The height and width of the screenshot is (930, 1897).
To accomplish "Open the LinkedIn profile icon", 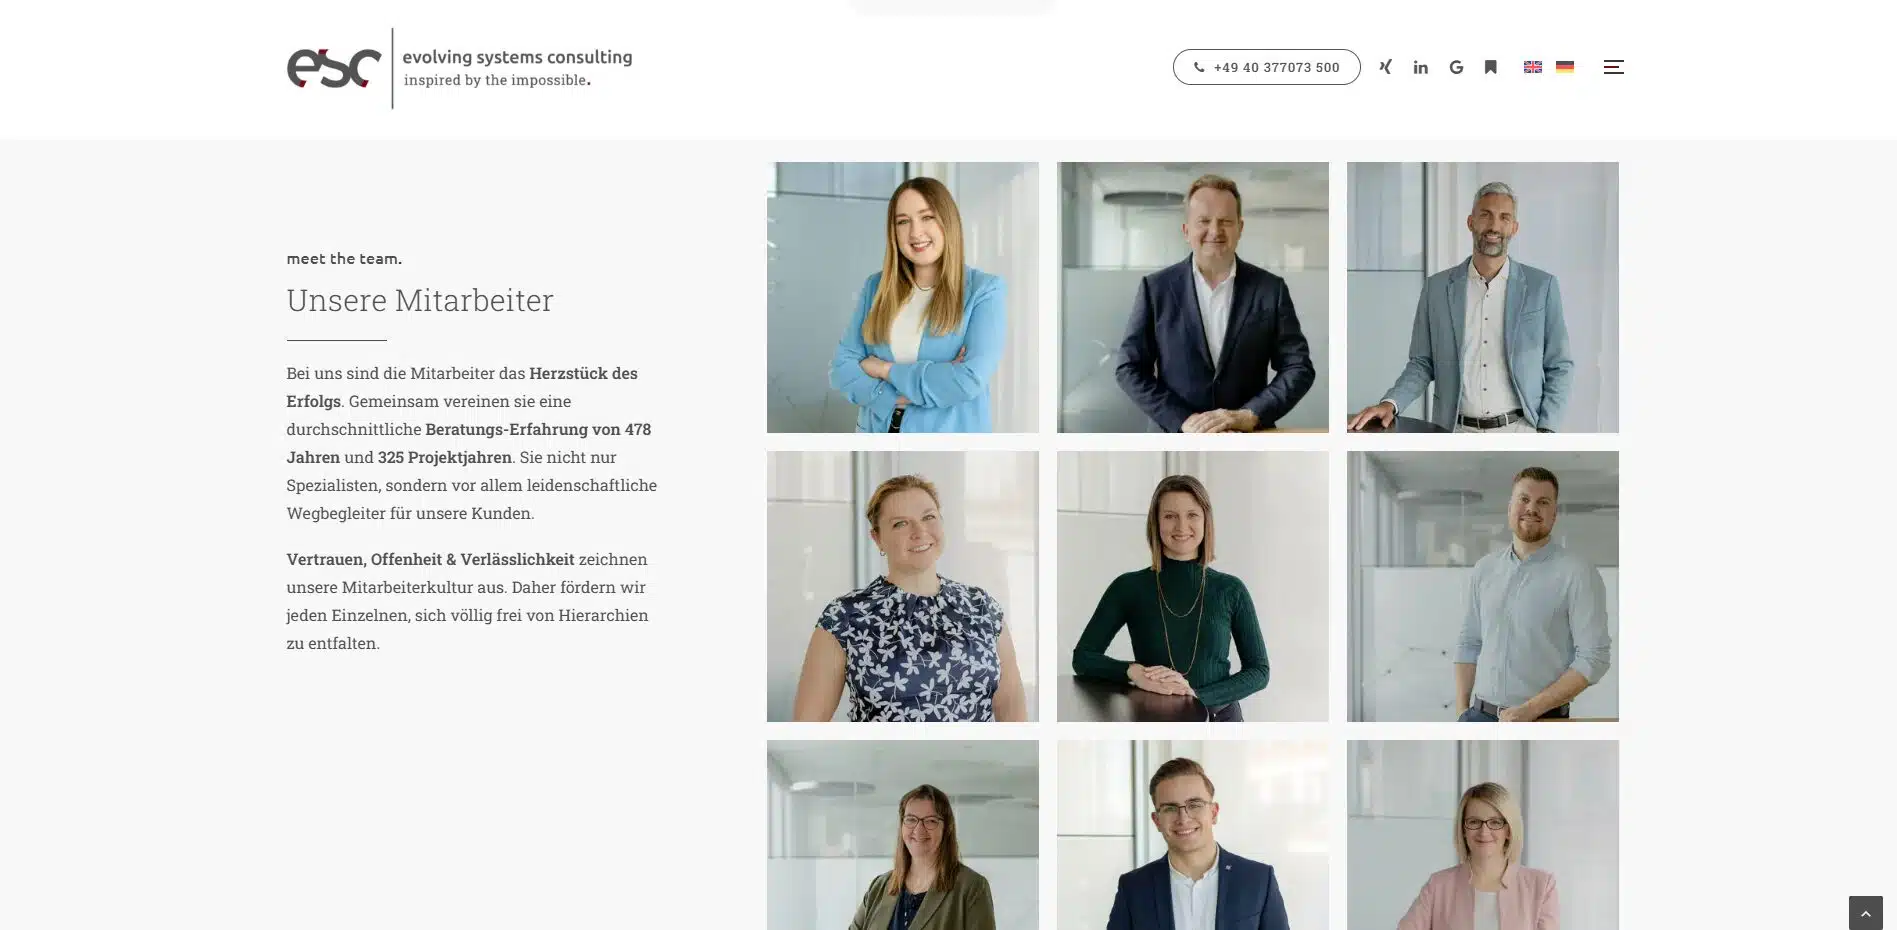I will [x=1420, y=67].
